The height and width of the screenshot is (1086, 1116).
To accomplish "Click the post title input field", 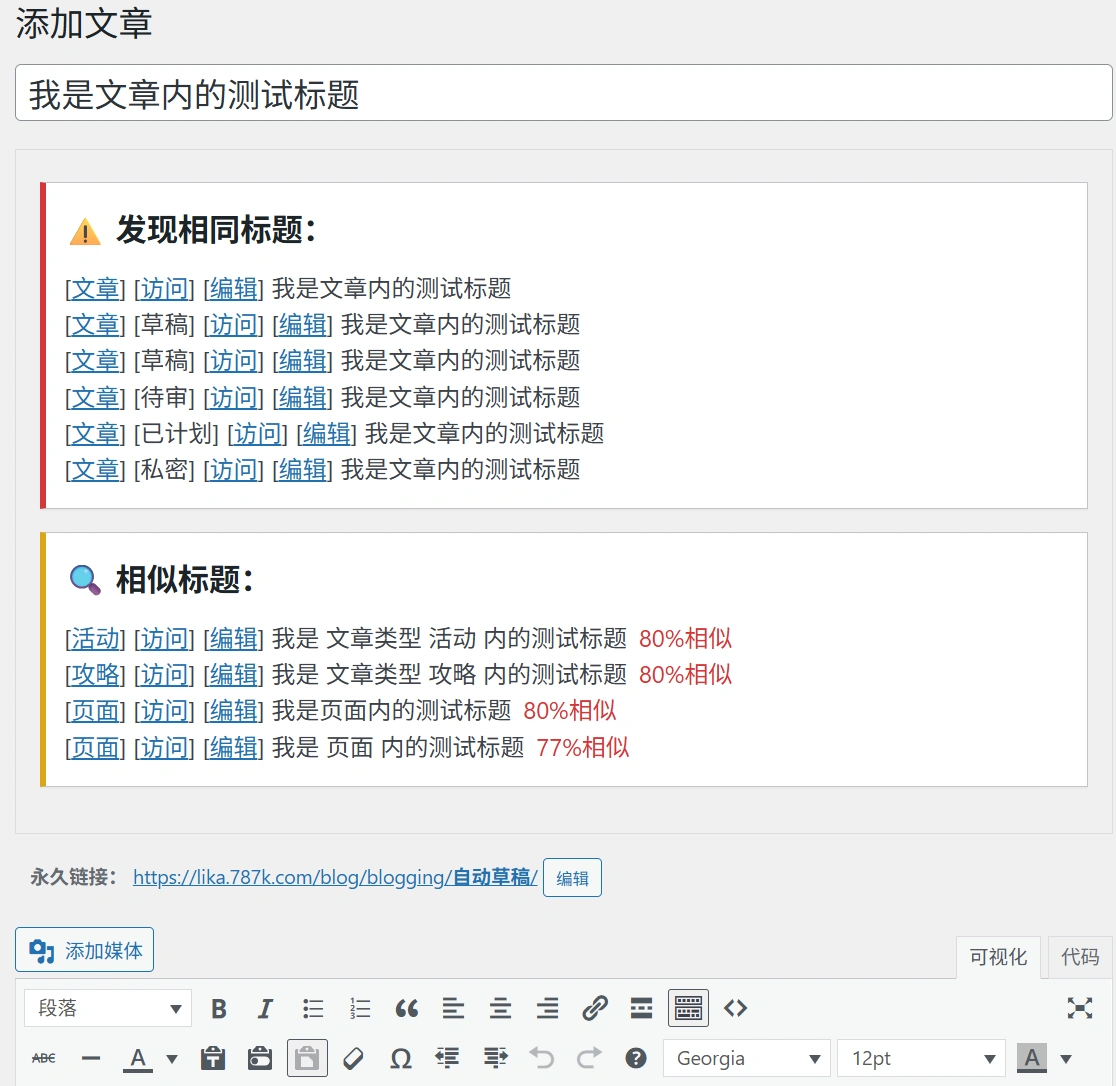I will point(564,93).
